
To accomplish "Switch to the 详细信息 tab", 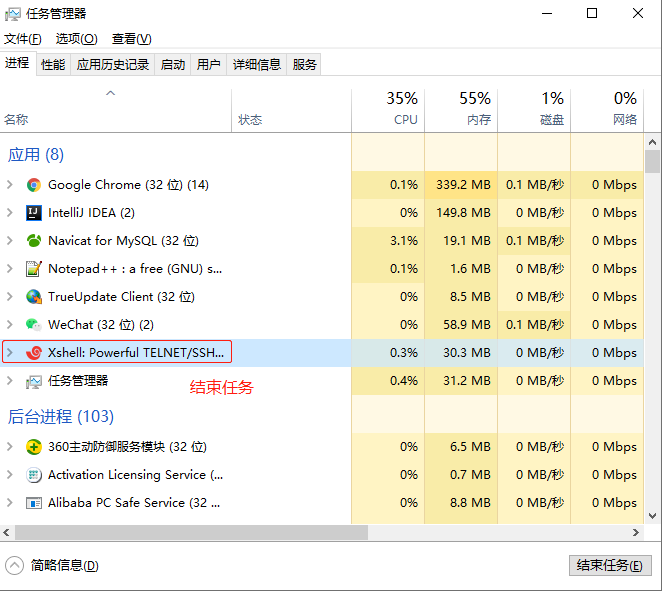I will tap(257, 65).
